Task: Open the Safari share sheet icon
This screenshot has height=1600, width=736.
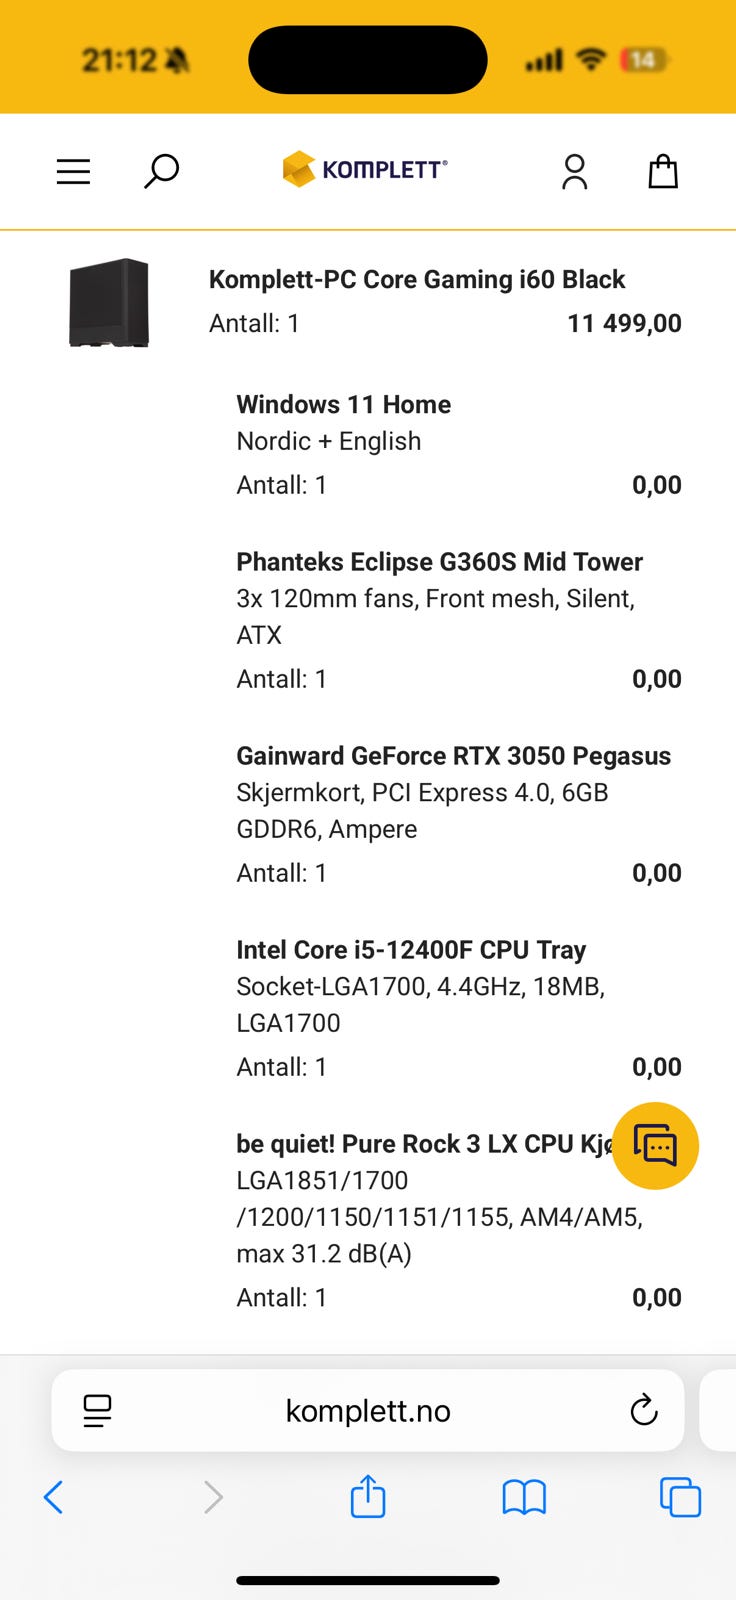Action: (368, 1496)
